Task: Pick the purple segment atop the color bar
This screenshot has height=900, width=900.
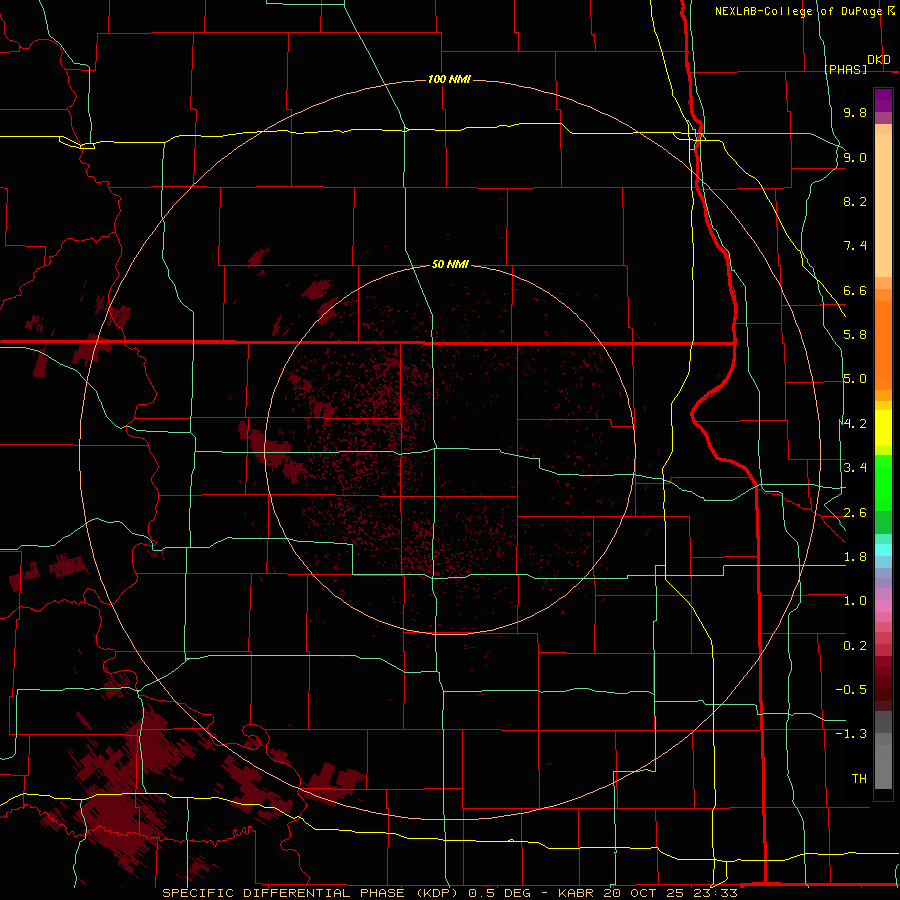Action: coord(883,100)
